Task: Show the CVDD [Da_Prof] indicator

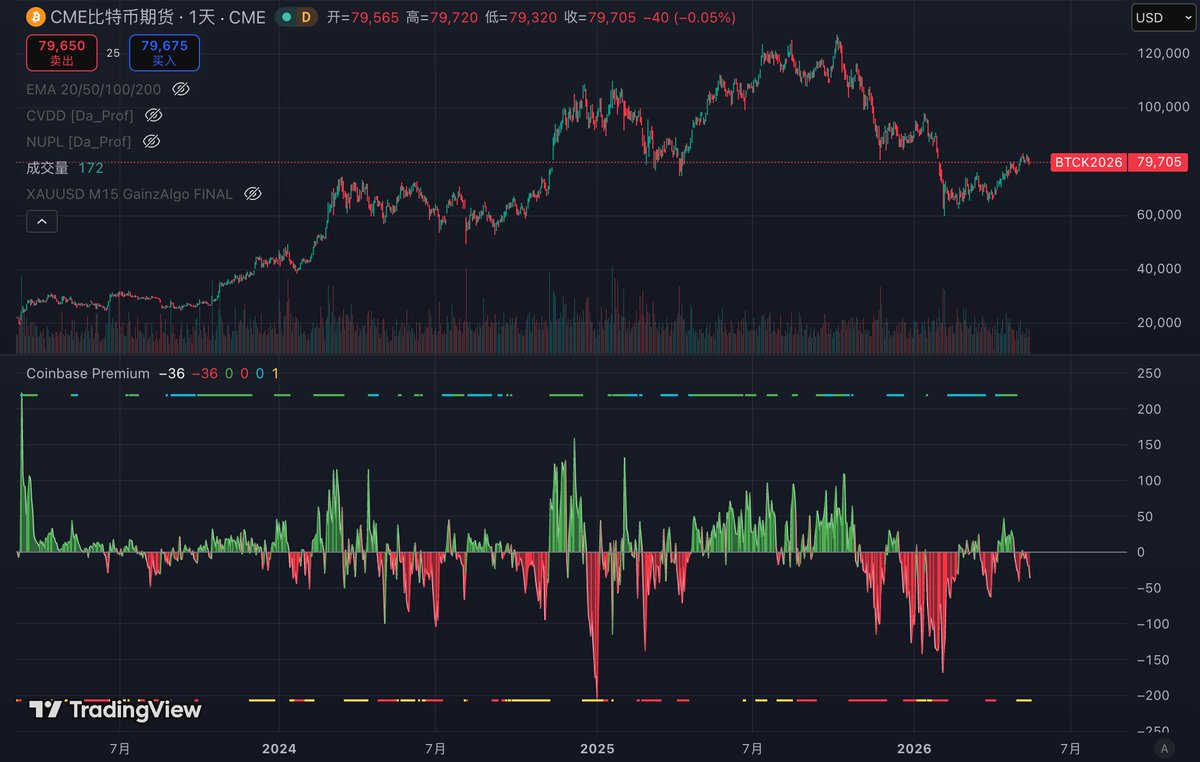Action: pos(153,115)
